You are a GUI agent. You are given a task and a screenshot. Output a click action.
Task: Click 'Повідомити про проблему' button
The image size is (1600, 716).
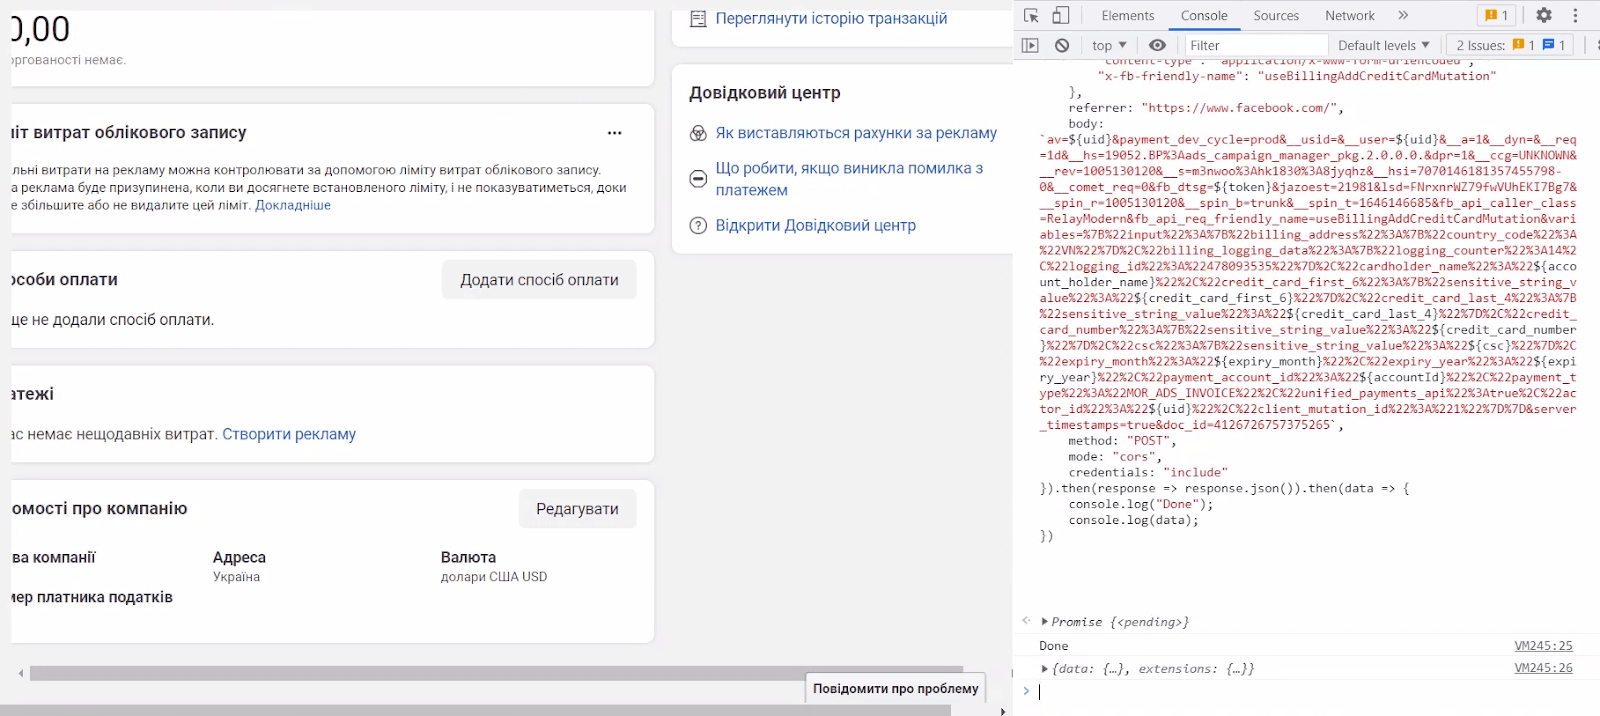click(x=895, y=689)
